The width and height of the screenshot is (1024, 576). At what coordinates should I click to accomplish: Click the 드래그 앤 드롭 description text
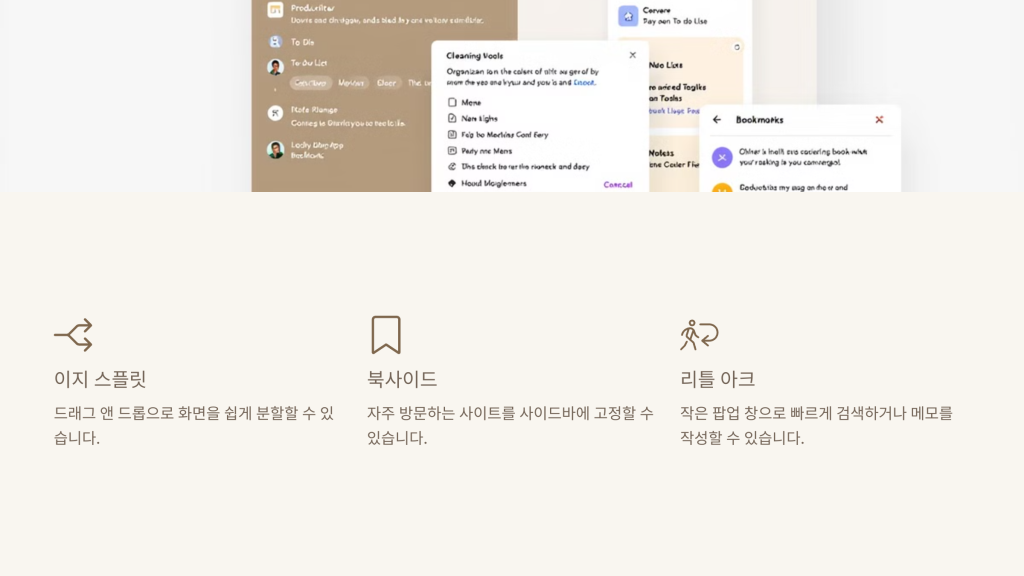(x=194, y=425)
